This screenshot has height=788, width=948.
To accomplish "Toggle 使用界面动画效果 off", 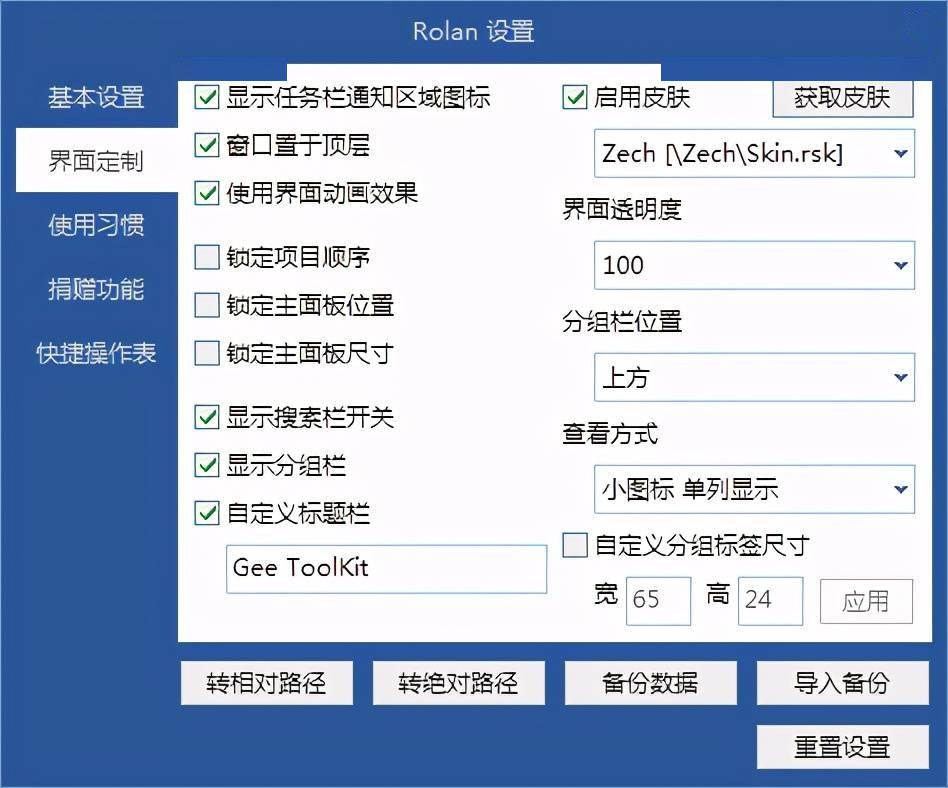I will coord(205,194).
